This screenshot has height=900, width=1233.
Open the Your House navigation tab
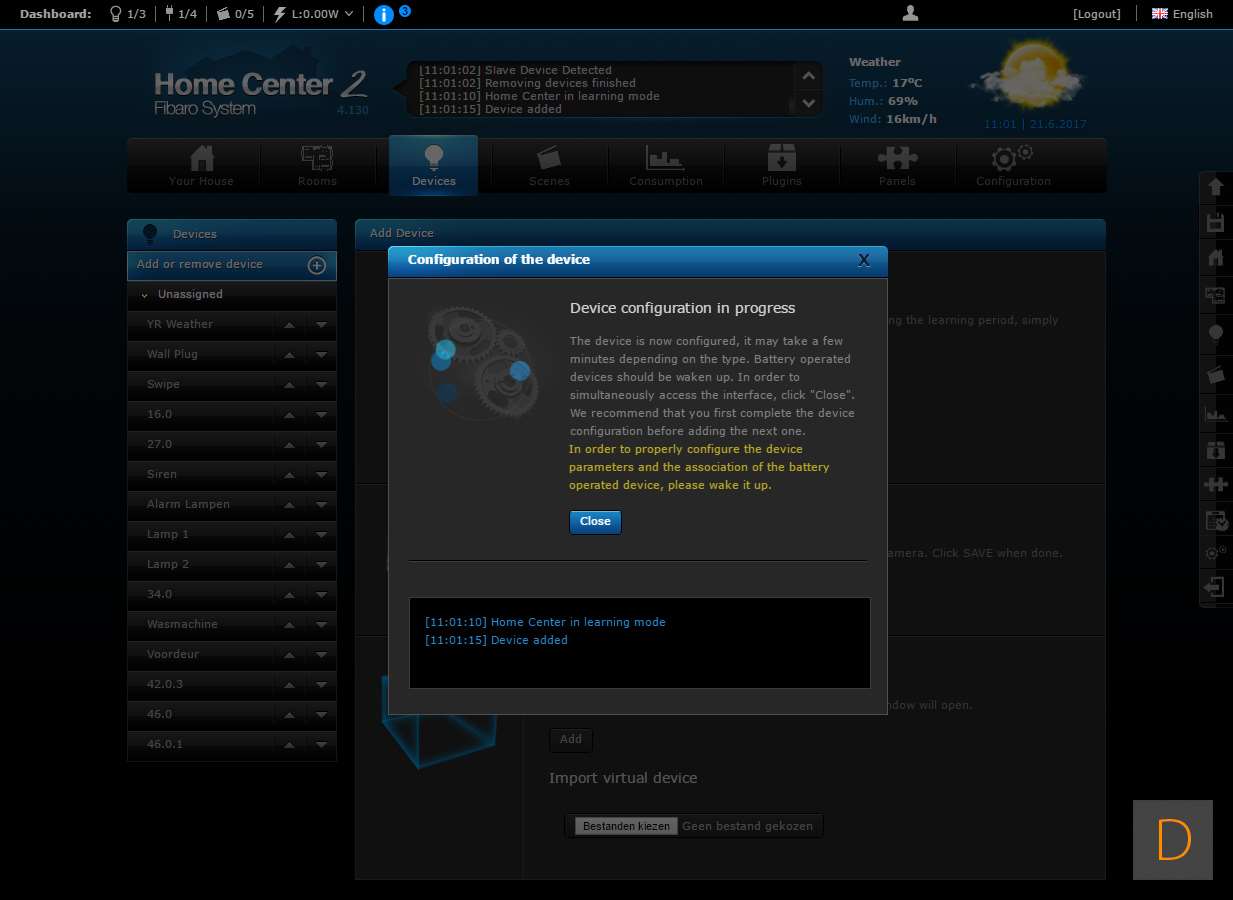[201, 166]
